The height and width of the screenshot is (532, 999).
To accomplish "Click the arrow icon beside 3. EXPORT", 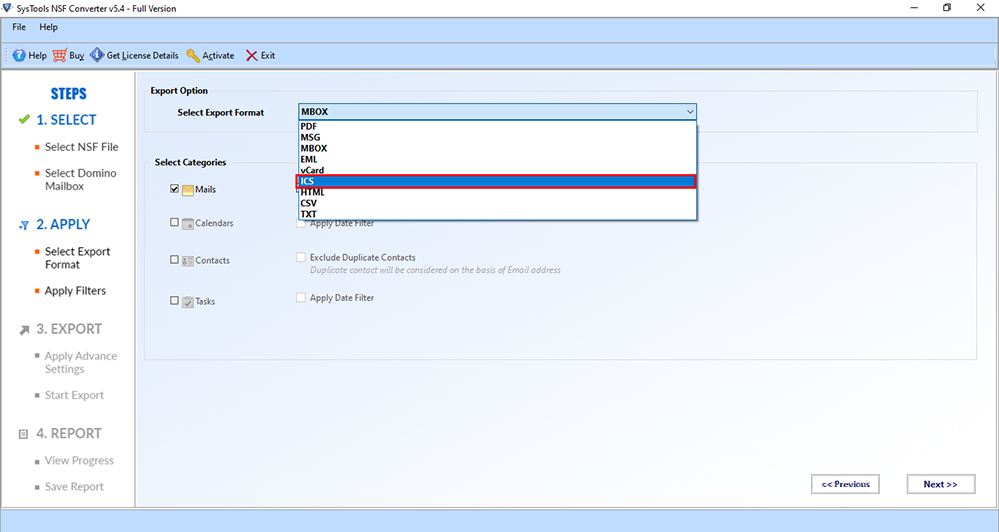I will click(24, 330).
